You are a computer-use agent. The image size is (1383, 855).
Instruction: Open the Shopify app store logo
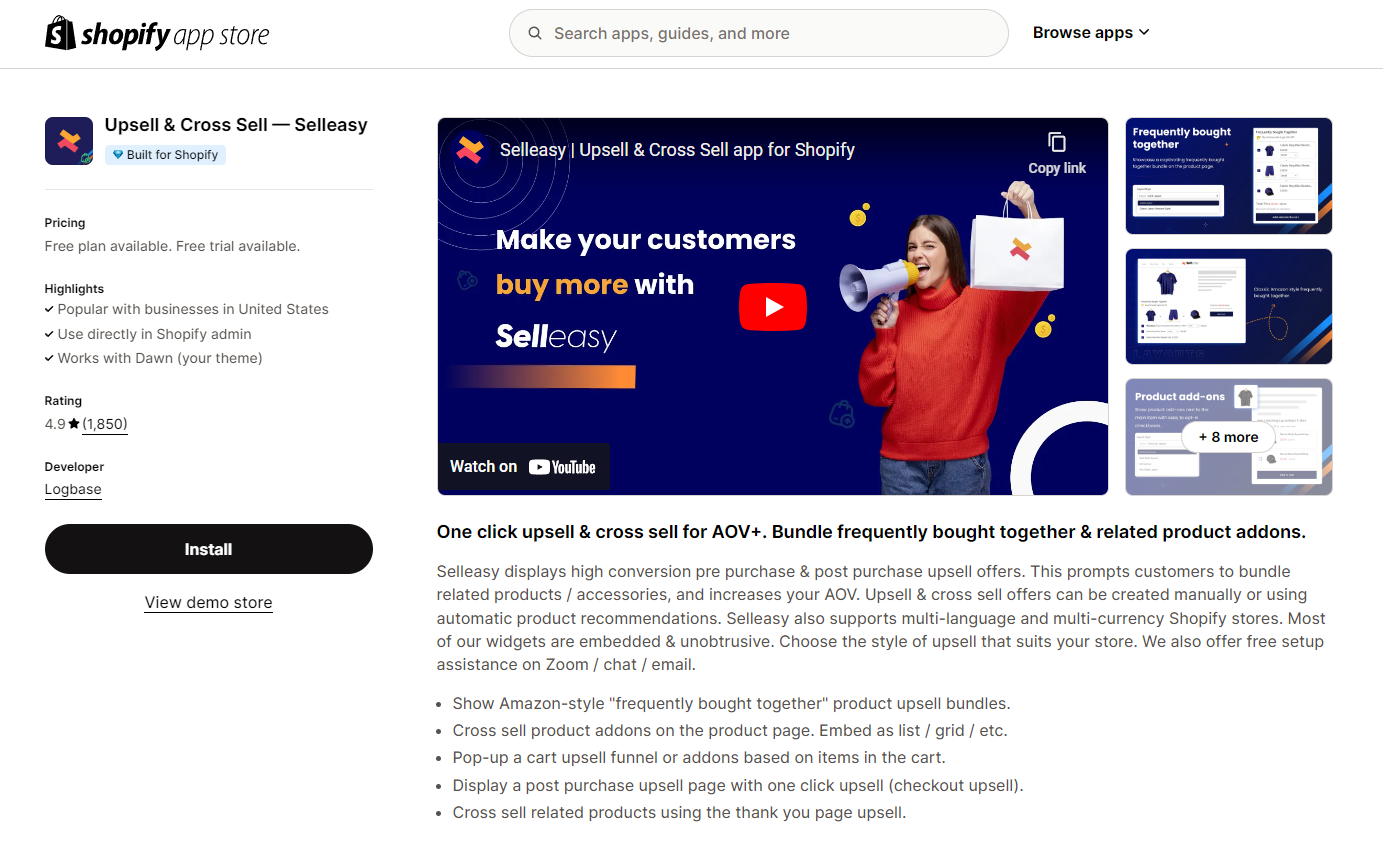(157, 34)
